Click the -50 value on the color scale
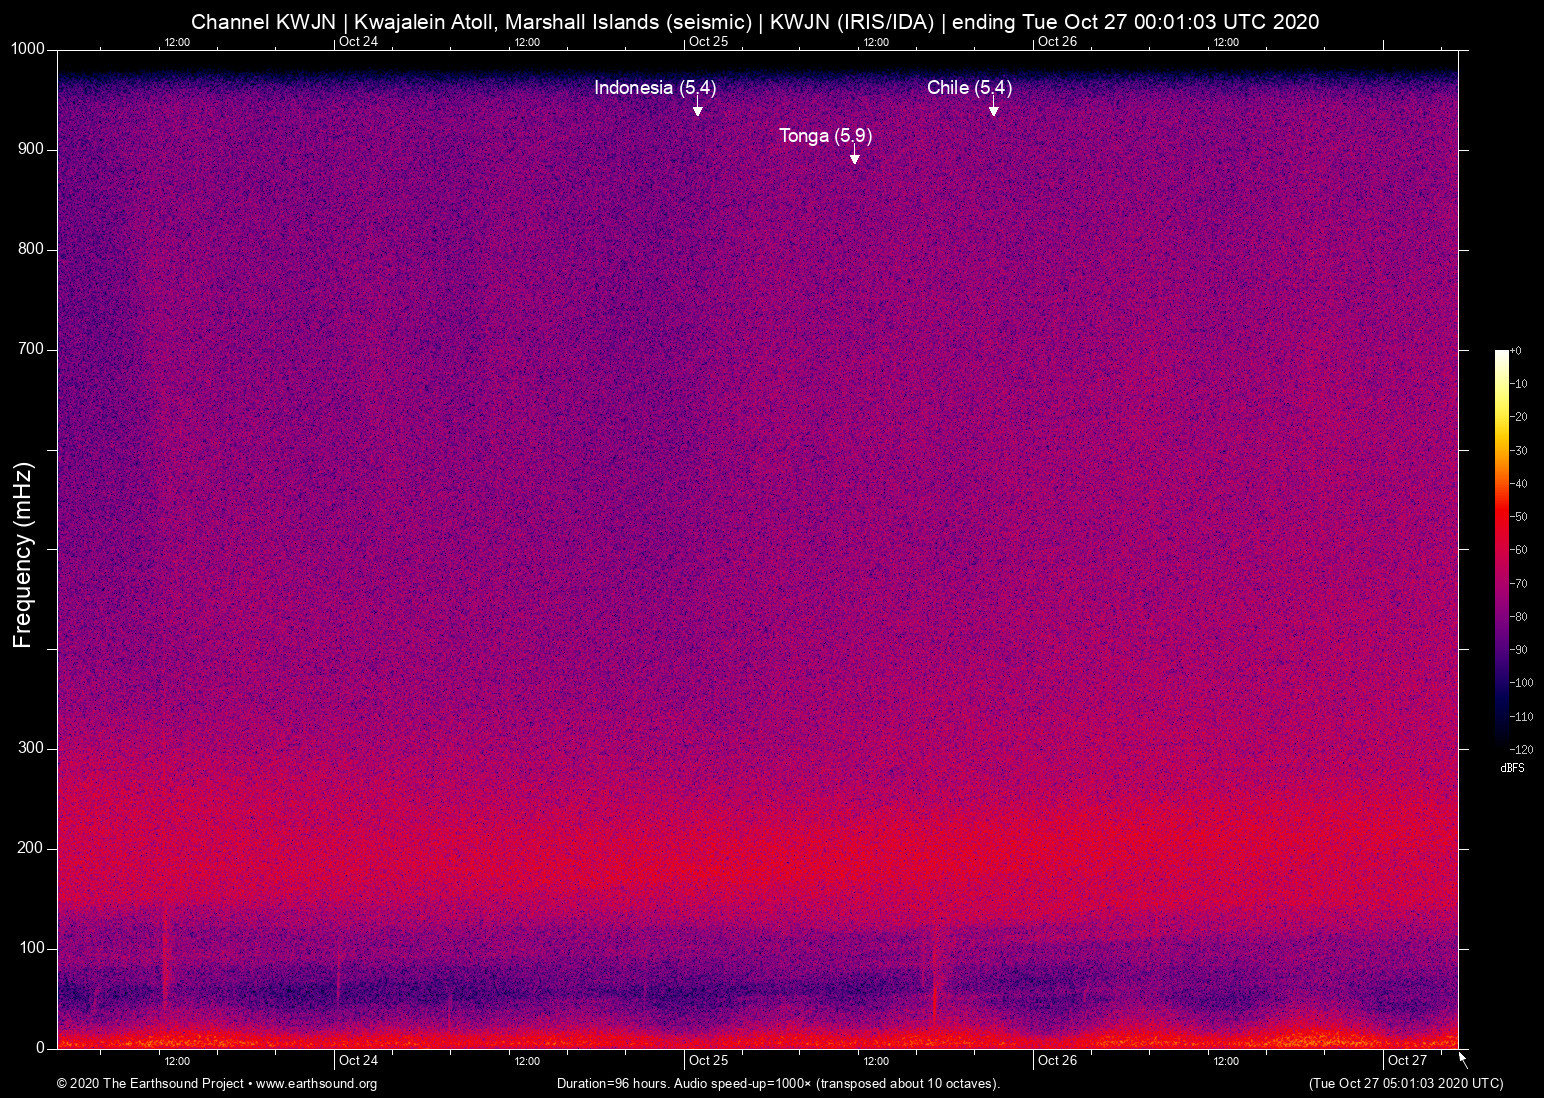 (x=1518, y=517)
